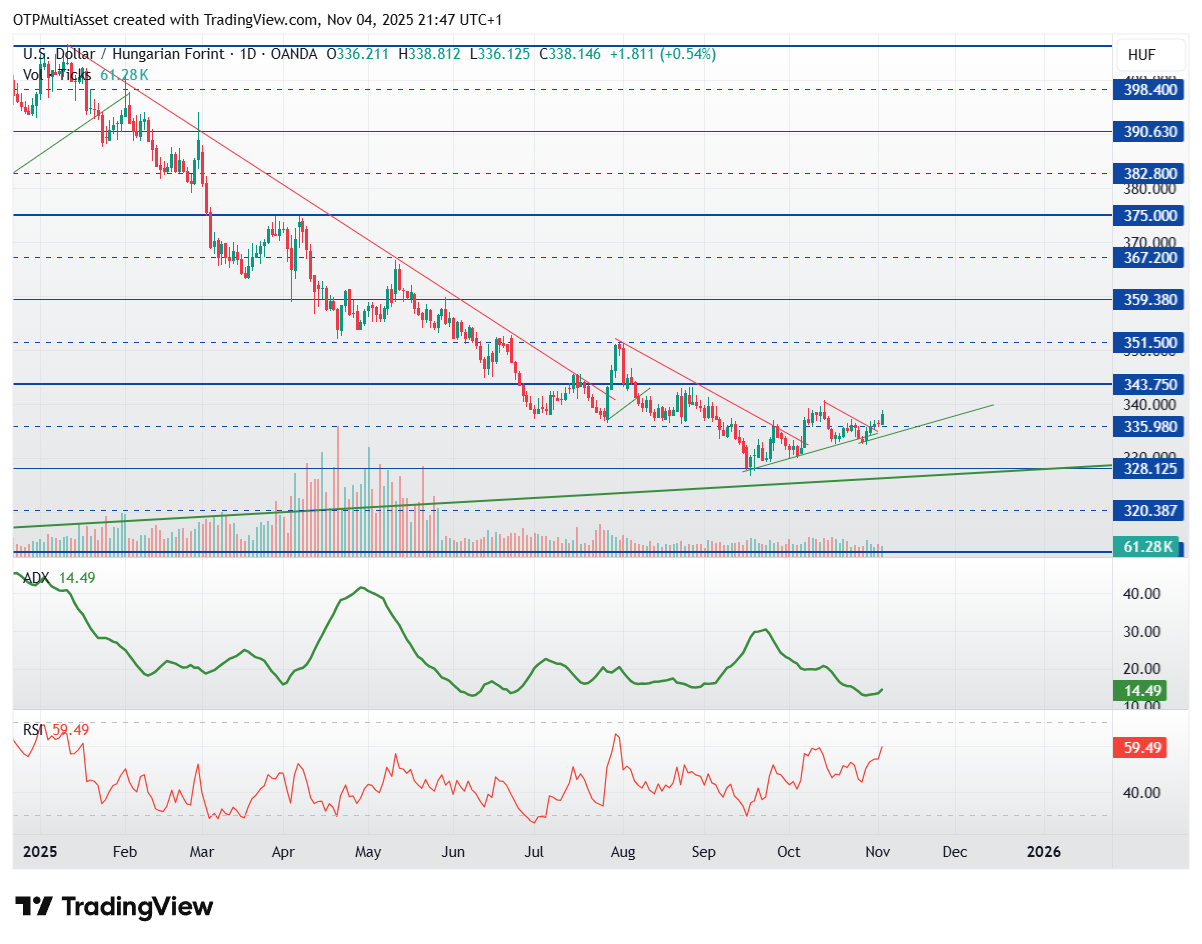Click the HUF currency label on price axis
The width and height of the screenshot is (1202, 944).
pyautogui.click(x=1141, y=54)
